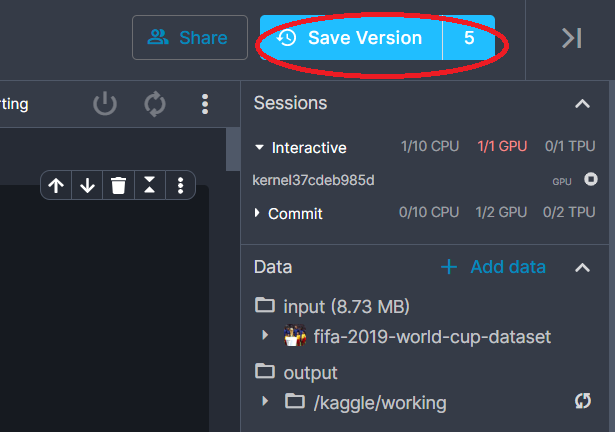This screenshot has width=615, height=432.
Task: Click the Save Version button
Action: pos(351,38)
